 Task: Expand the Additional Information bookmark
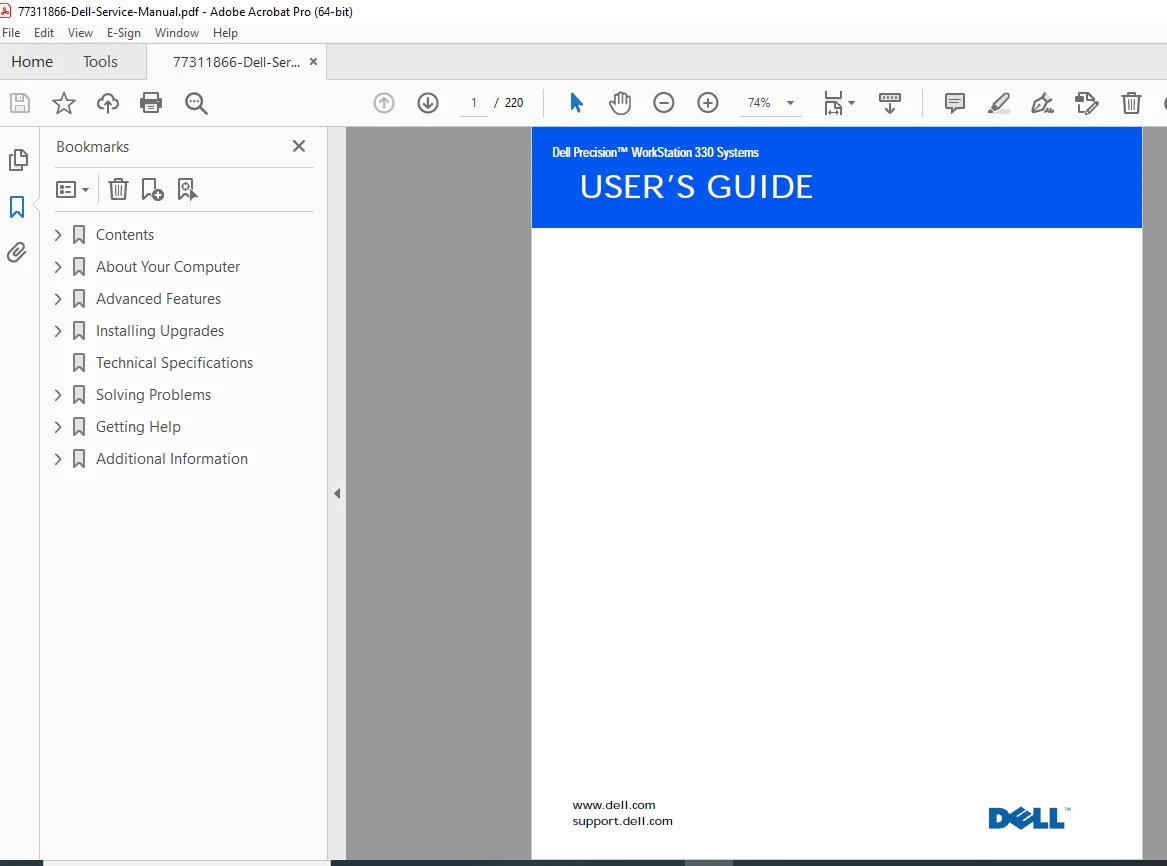pos(58,459)
